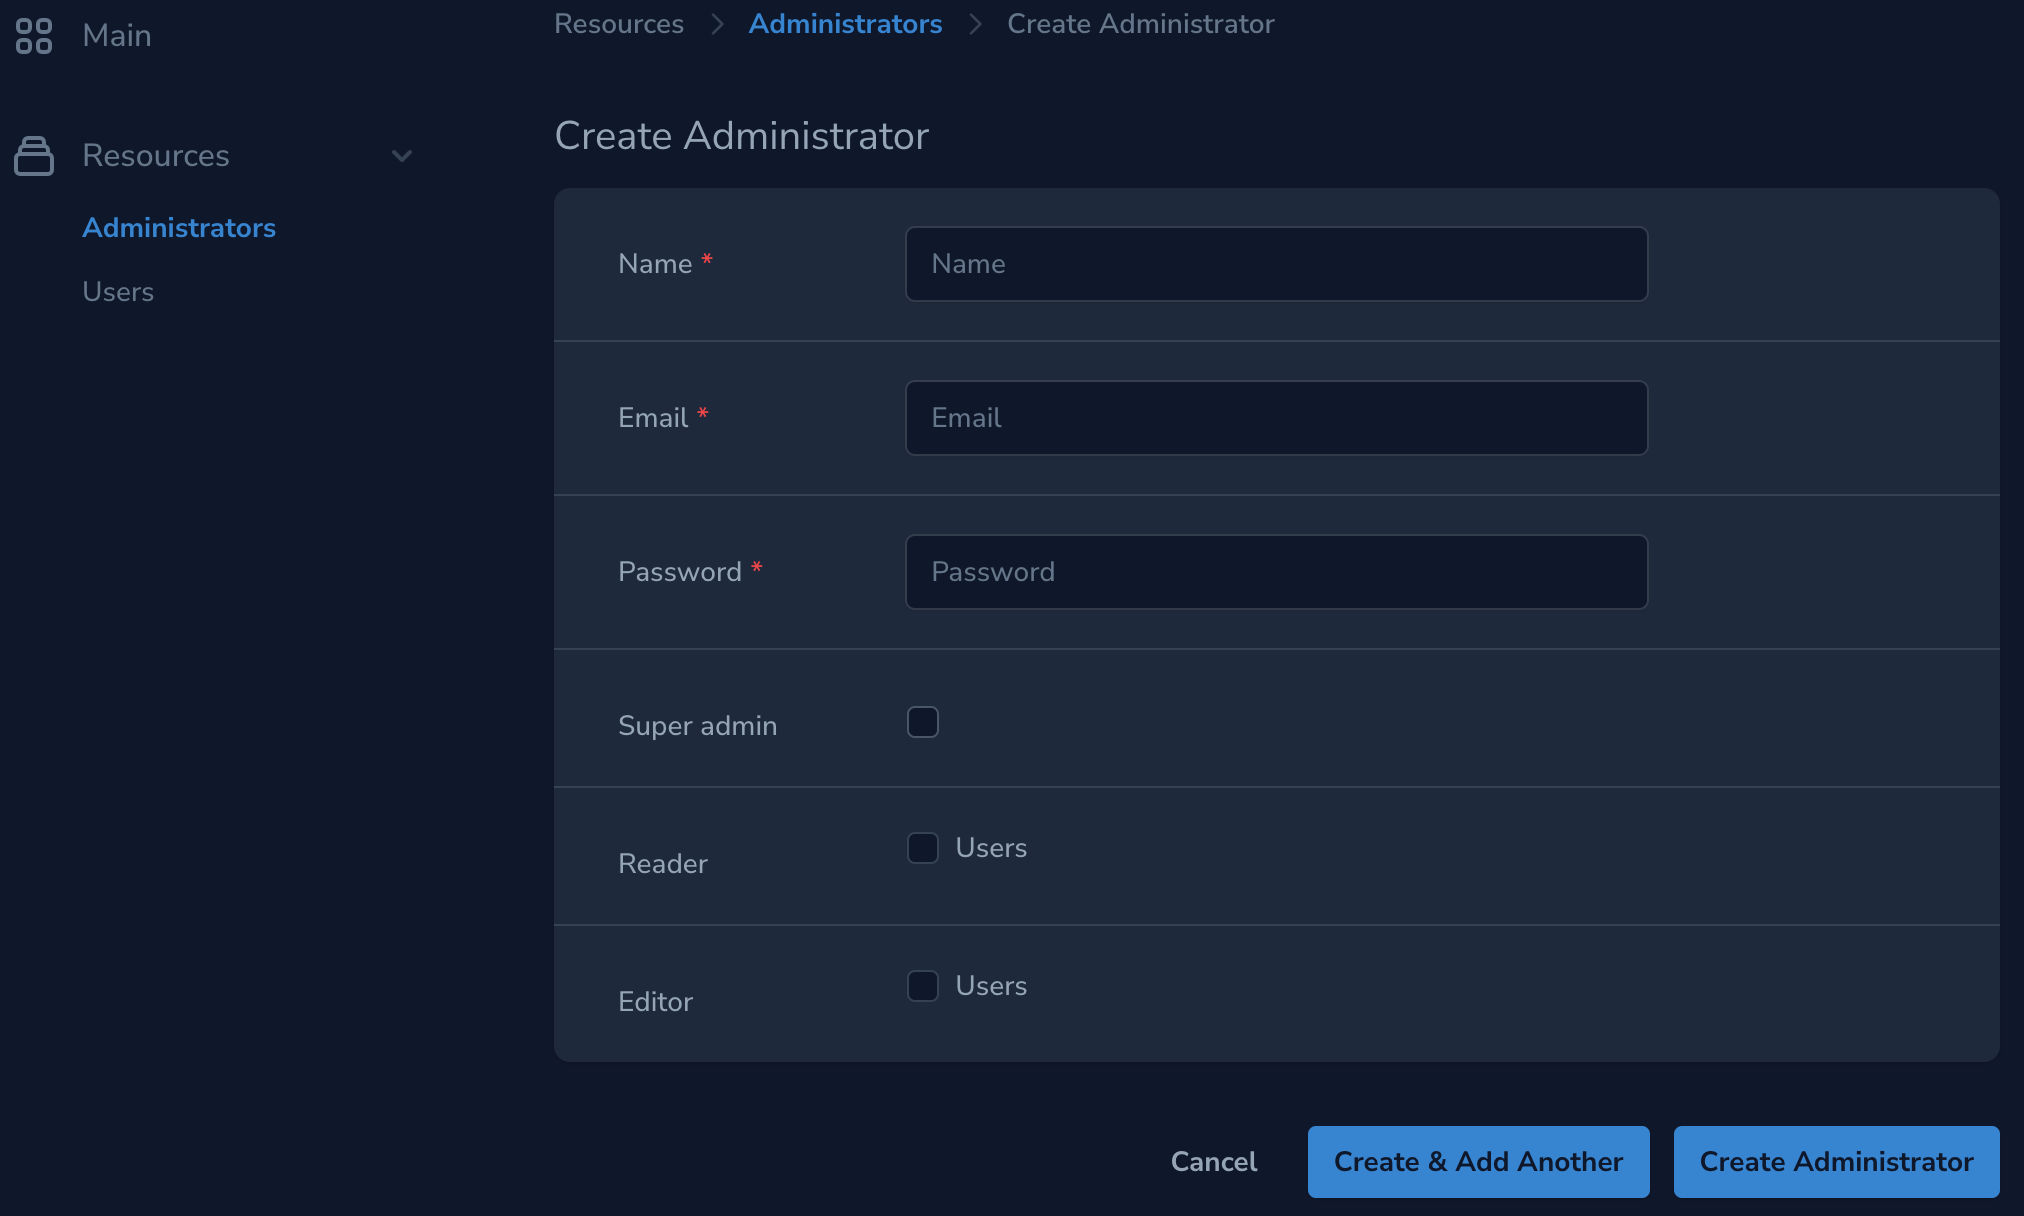Image resolution: width=2024 pixels, height=1216 pixels.
Task: Click the Main dashboard grid icon
Action: pyautogui.click(x=34, y=36)
